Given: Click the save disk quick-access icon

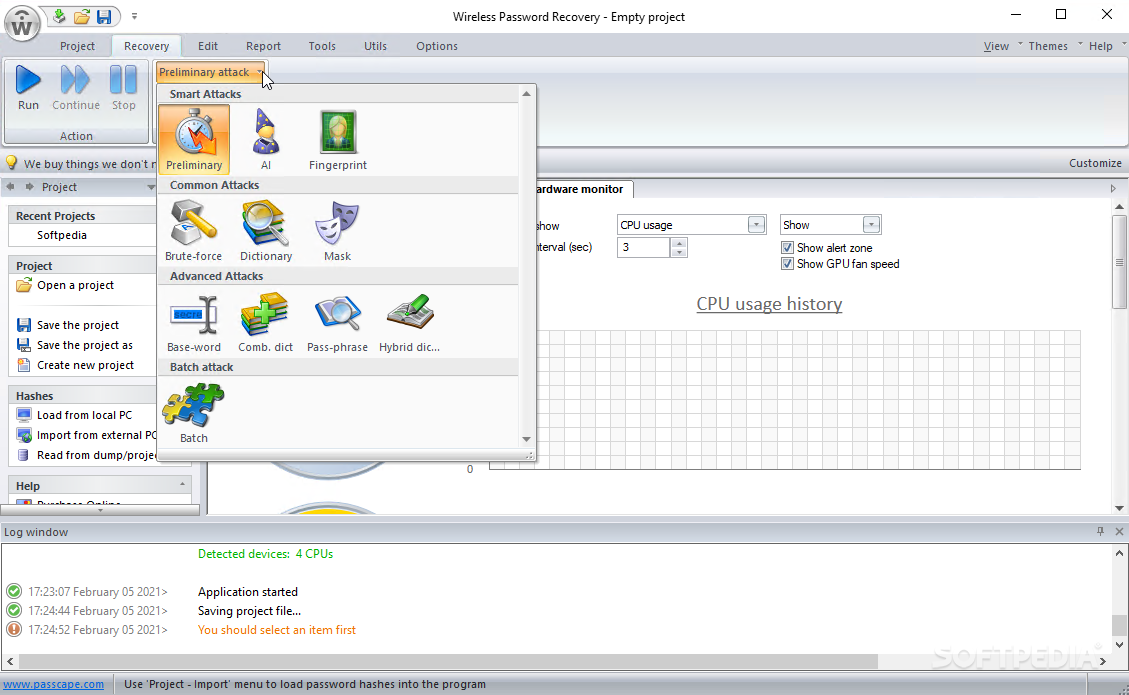Looking at the screenshot, I should coord(104,16).
